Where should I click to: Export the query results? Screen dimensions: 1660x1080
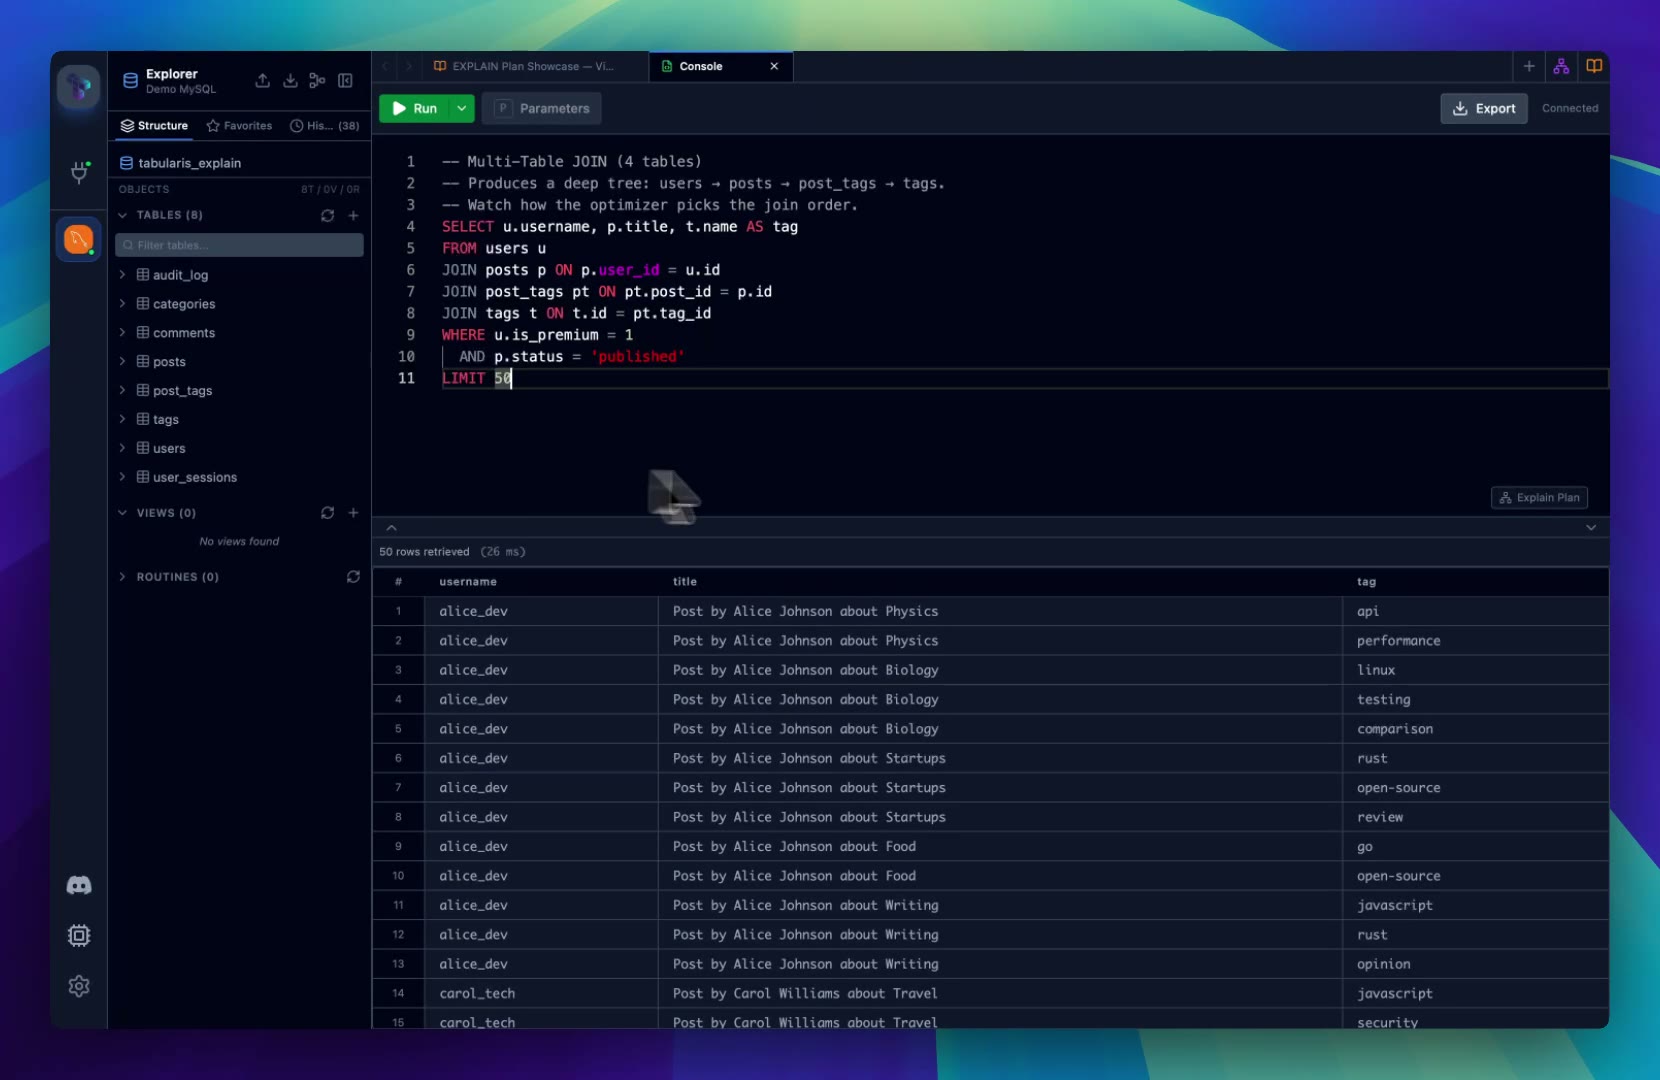(1483, 109)
